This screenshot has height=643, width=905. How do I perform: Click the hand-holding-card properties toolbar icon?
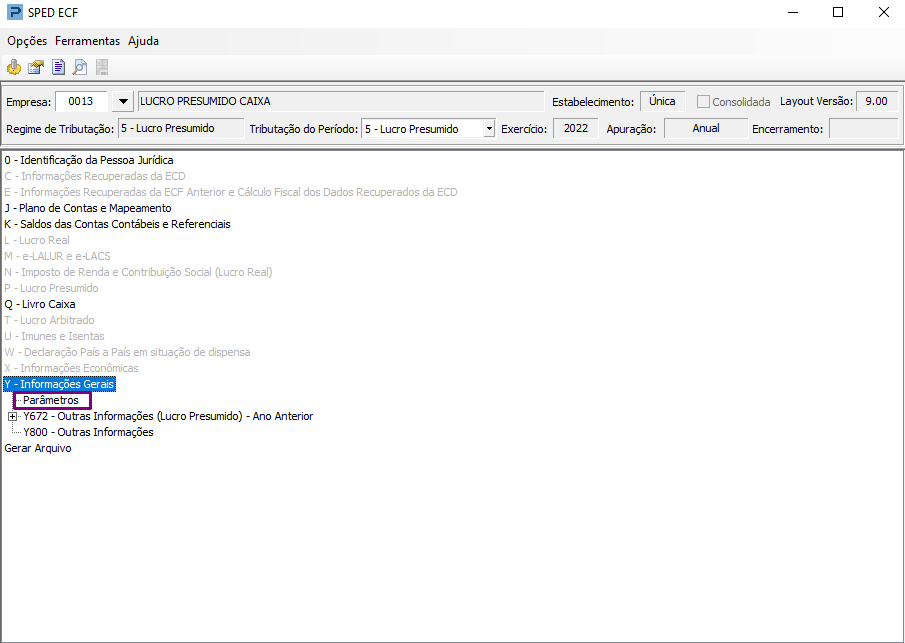click(x=36, y=68)
